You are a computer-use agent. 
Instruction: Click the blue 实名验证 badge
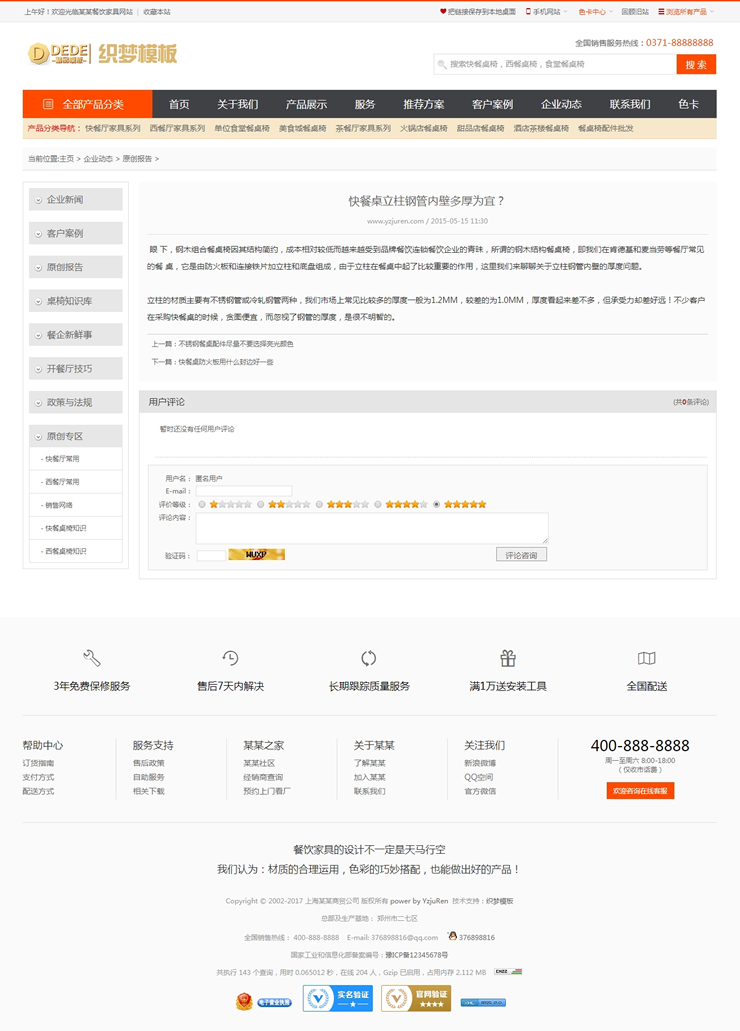click(x=338, y=999)
